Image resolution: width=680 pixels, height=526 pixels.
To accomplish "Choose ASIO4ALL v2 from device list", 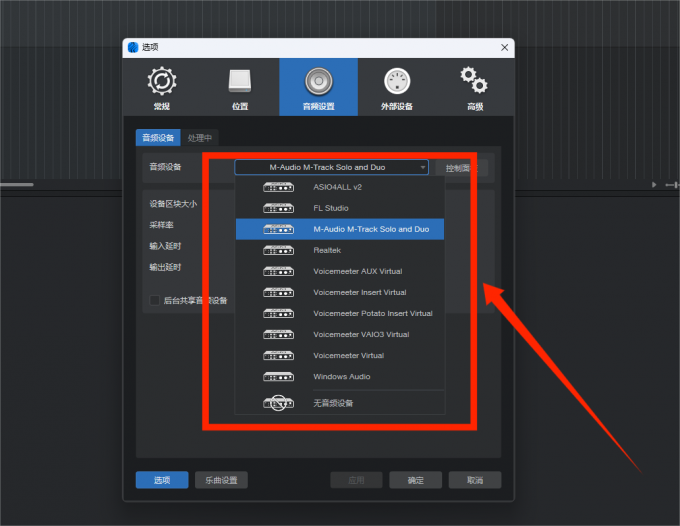I will tap(340, 187).
